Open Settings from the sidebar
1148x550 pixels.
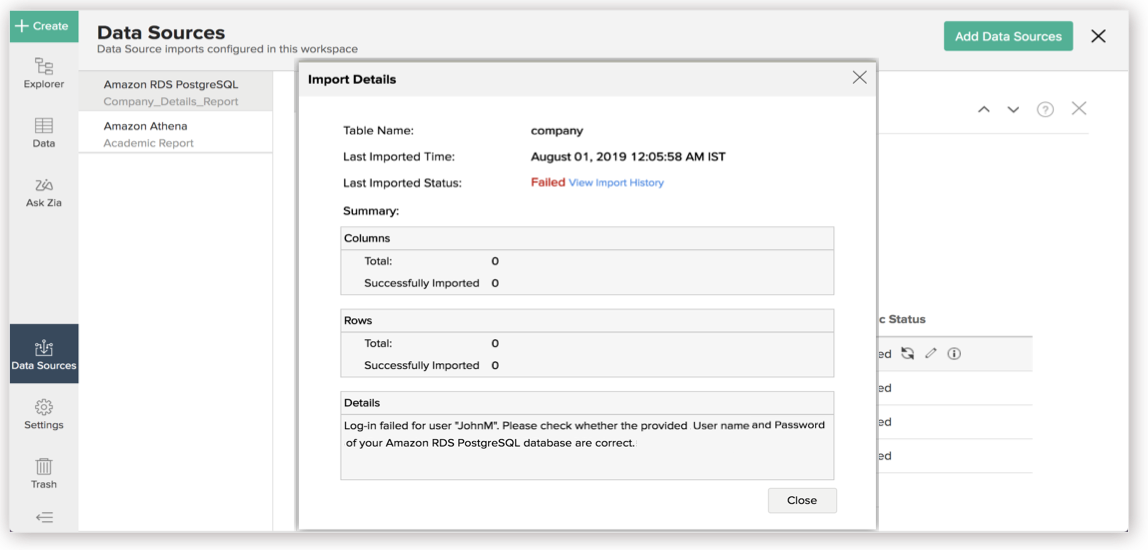tap(44, 415)
